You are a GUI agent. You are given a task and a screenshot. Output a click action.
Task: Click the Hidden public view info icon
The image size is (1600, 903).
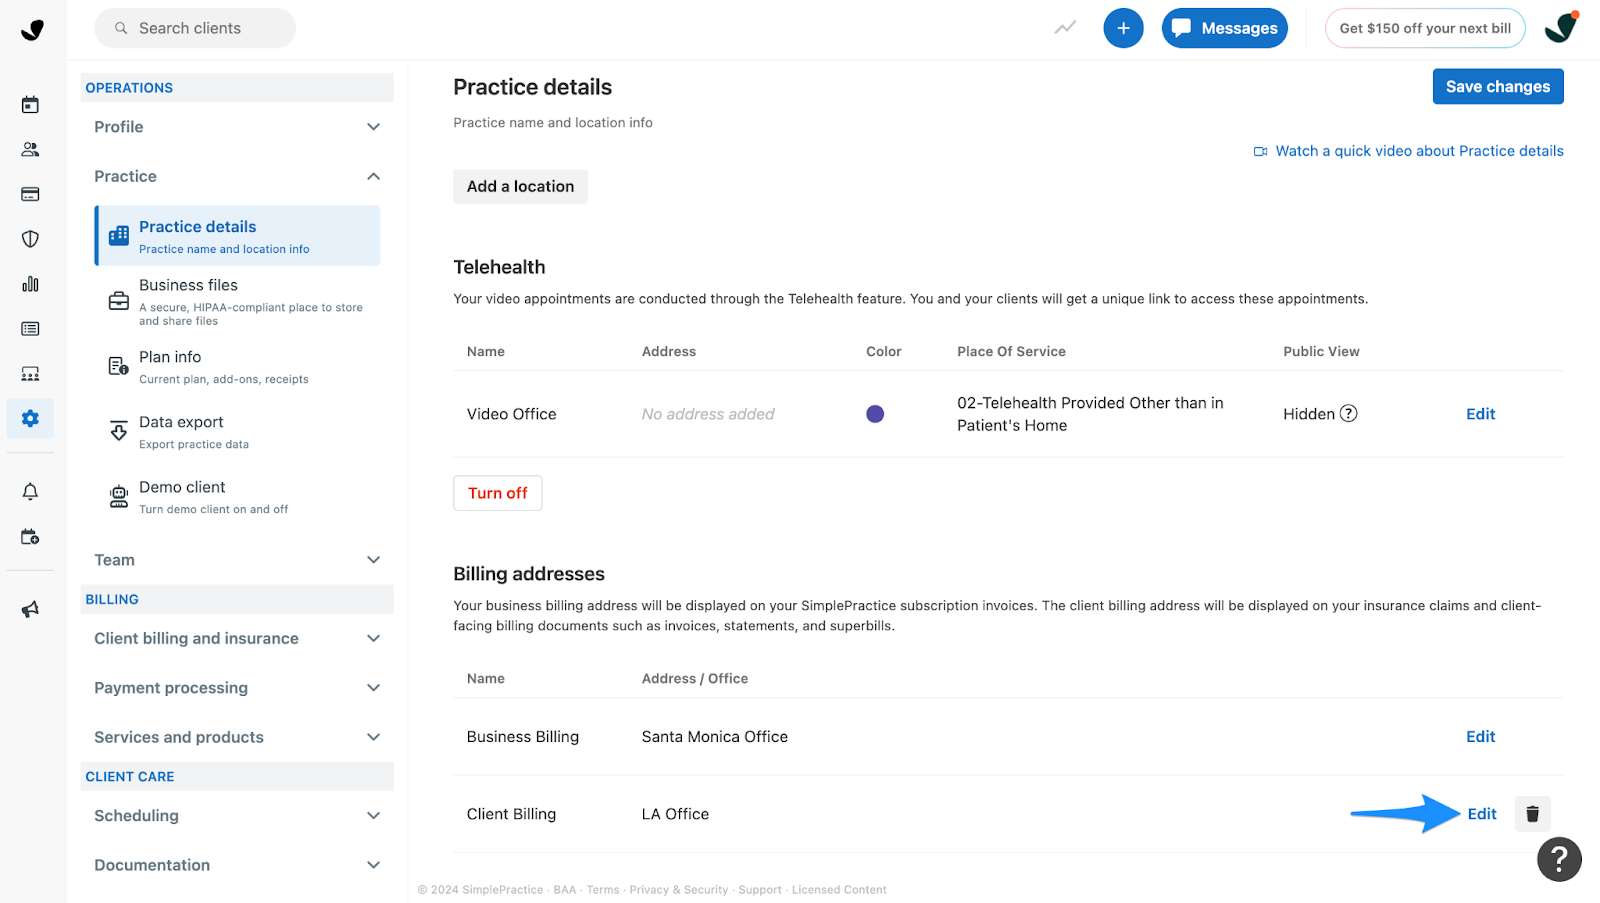tap(1349, 414)
